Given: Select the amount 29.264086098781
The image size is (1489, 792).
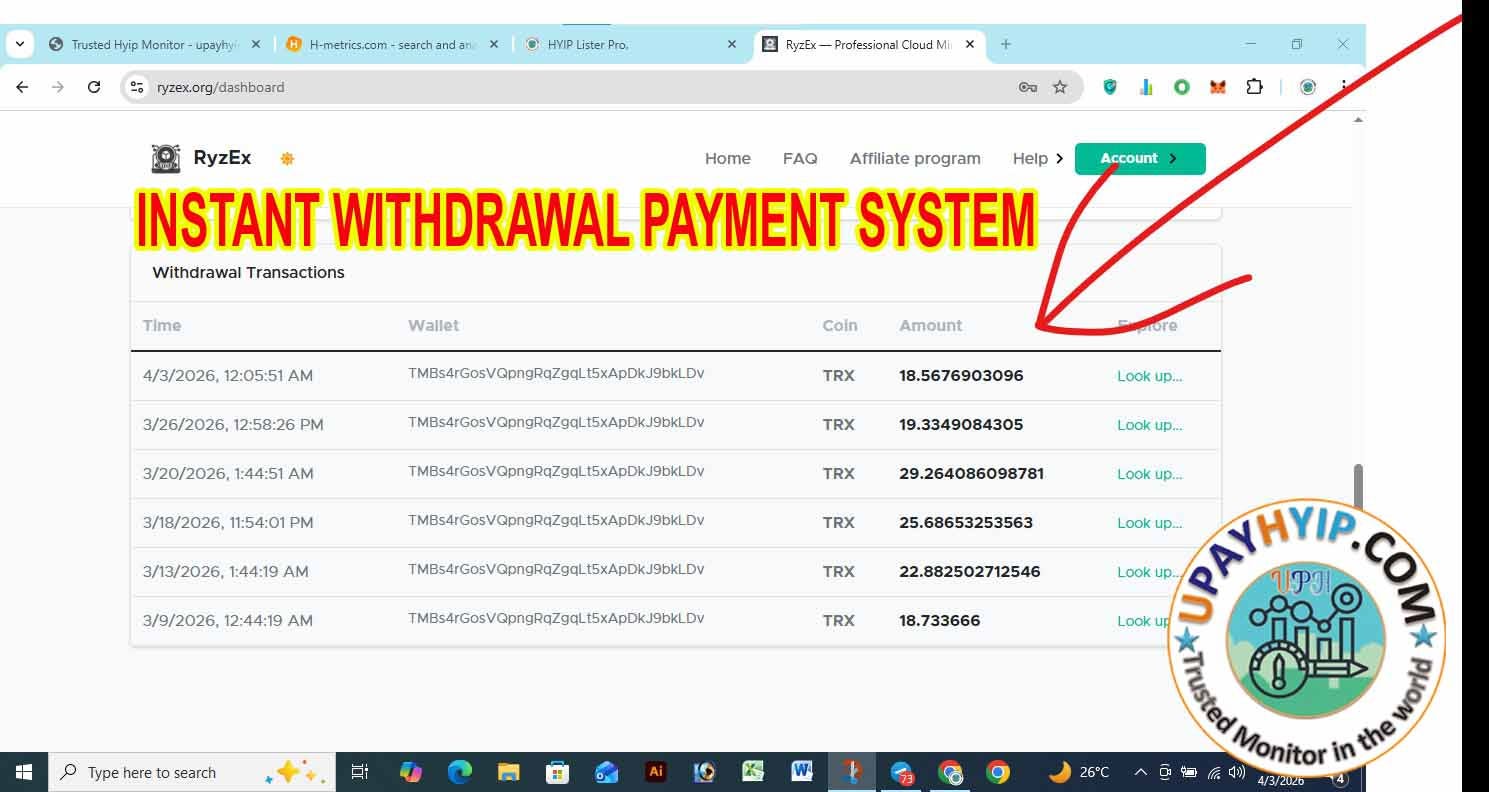Looking at the screenshot, I should [x=971, y=474].
